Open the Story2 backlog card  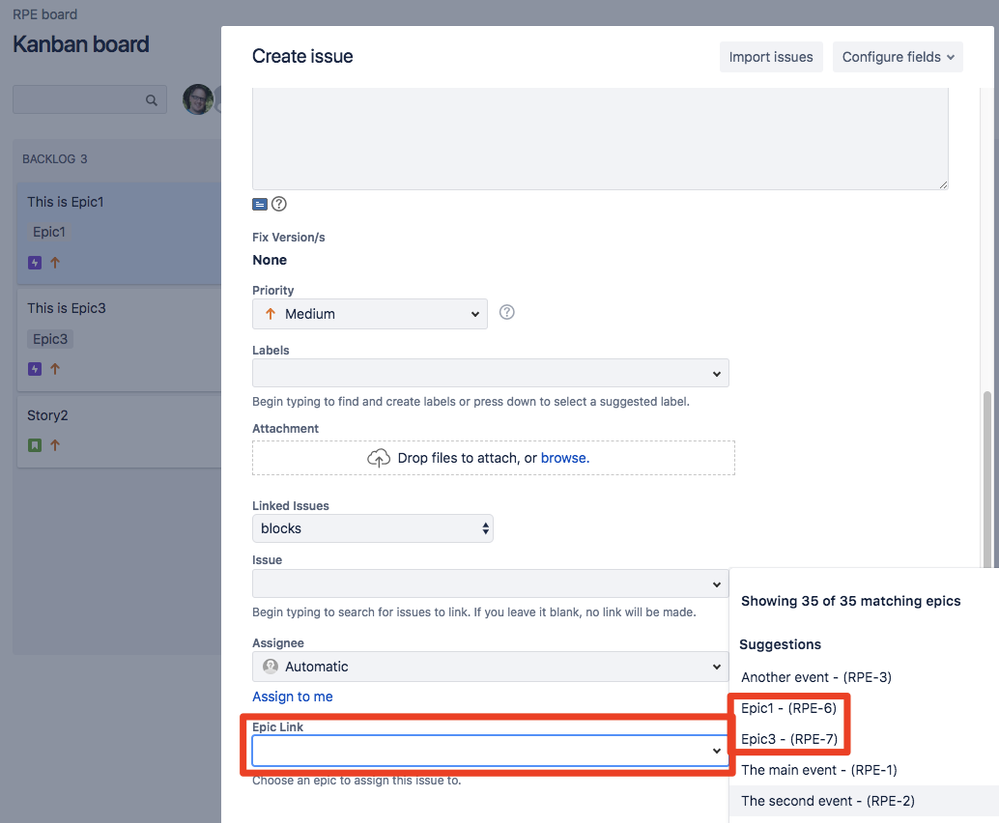[x=119, y=432]
